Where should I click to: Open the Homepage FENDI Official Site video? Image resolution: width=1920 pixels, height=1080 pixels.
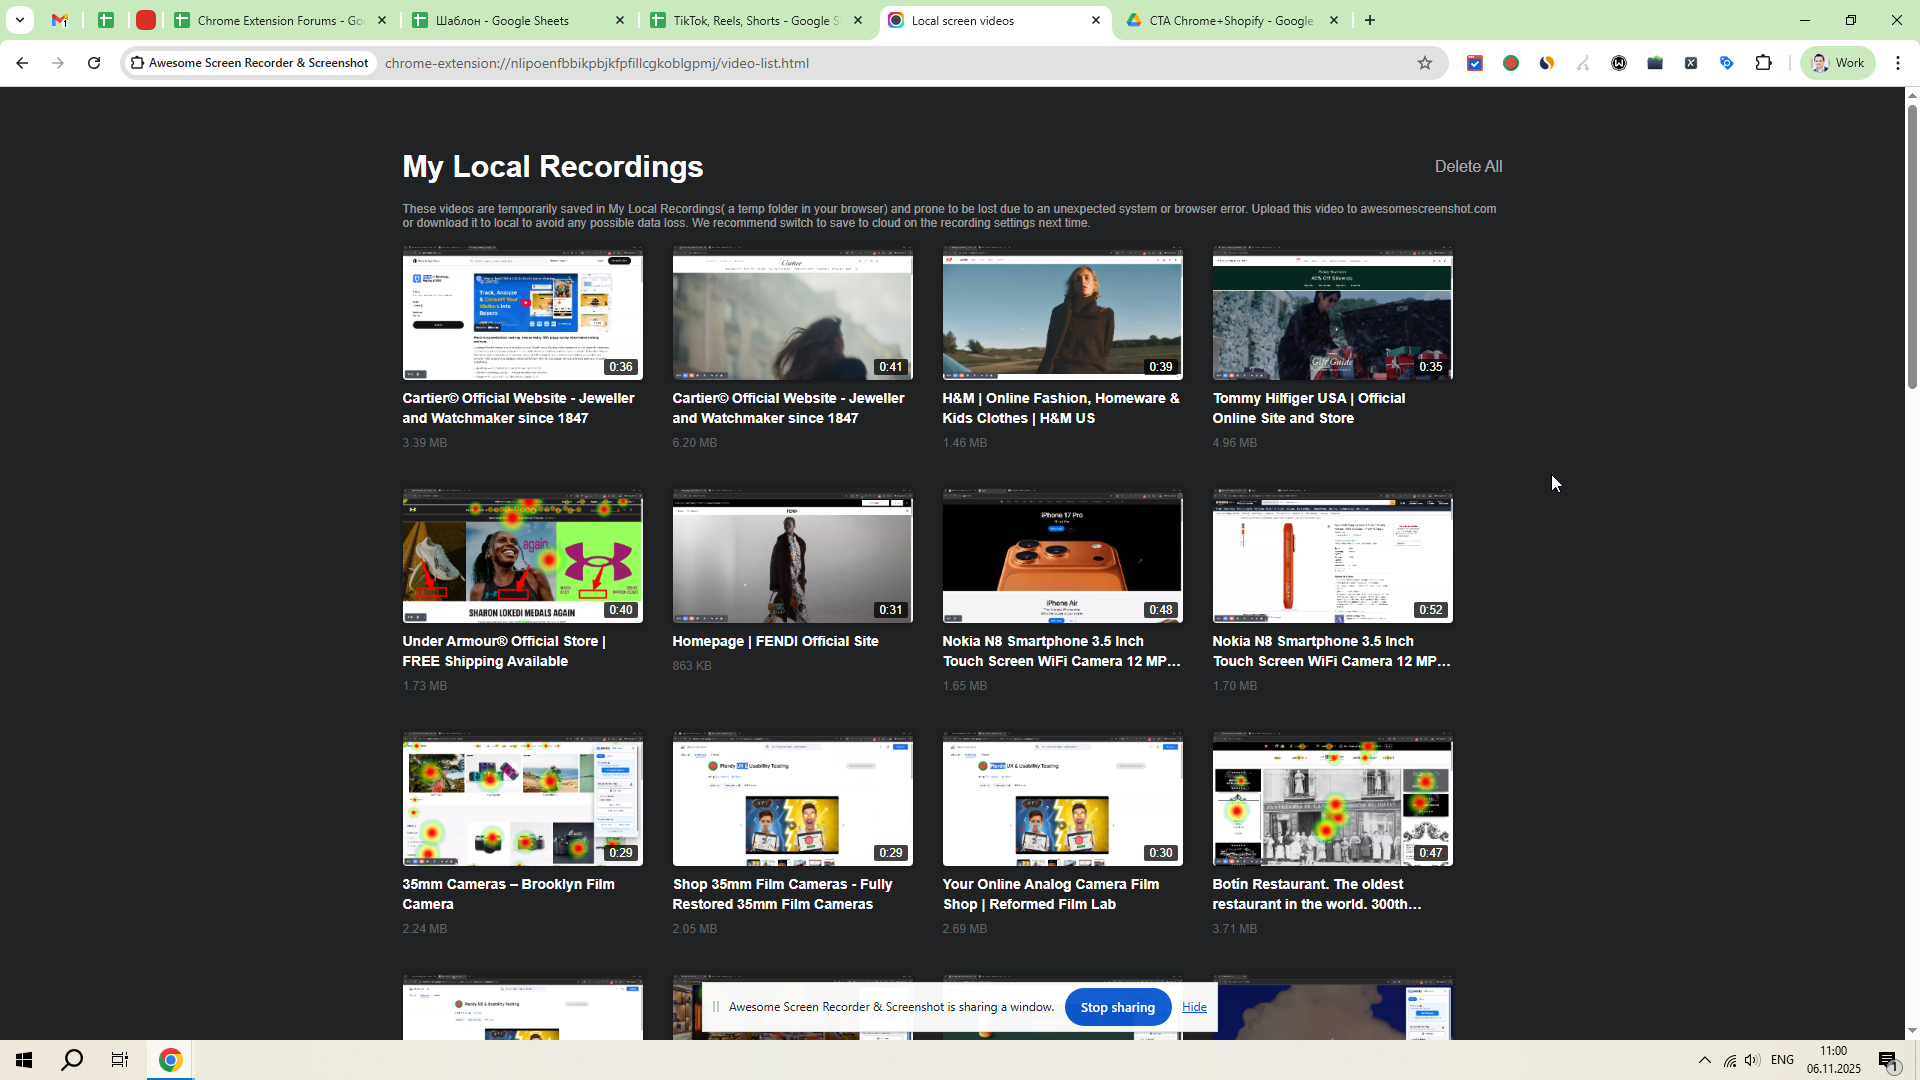[792, 556]
